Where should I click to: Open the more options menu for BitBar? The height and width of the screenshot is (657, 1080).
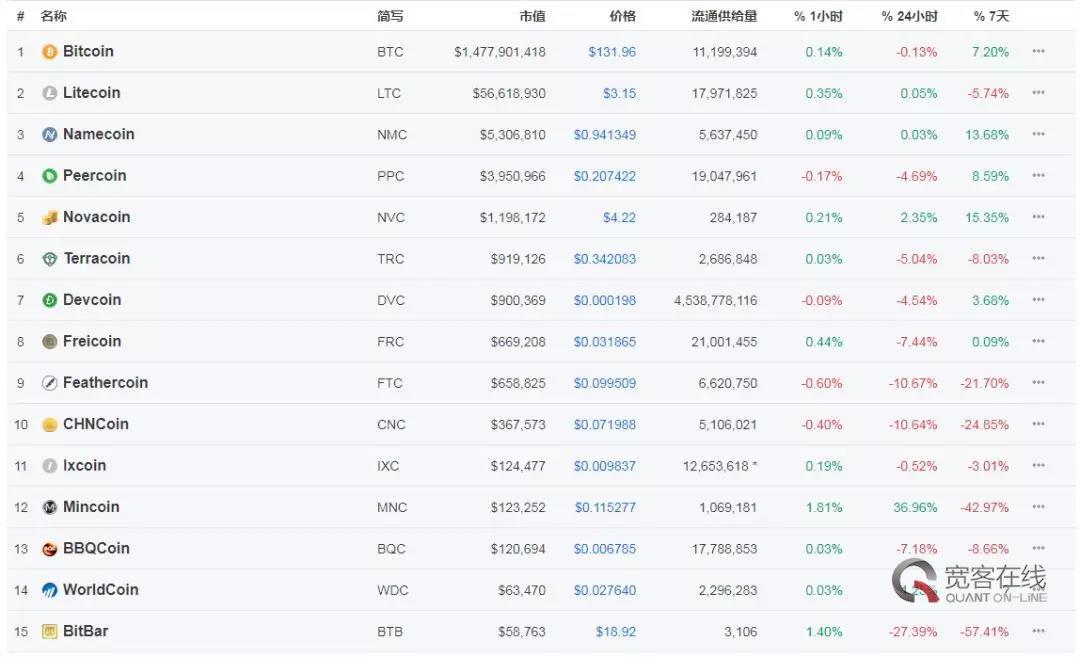point(1039,631)
